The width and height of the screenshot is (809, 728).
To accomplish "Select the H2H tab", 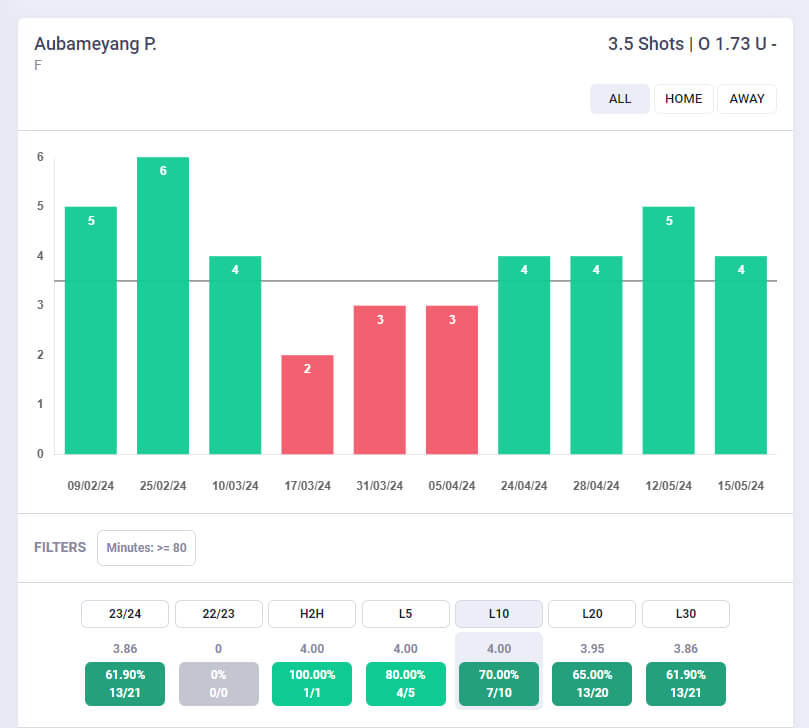I will click(x=312, y=613).
